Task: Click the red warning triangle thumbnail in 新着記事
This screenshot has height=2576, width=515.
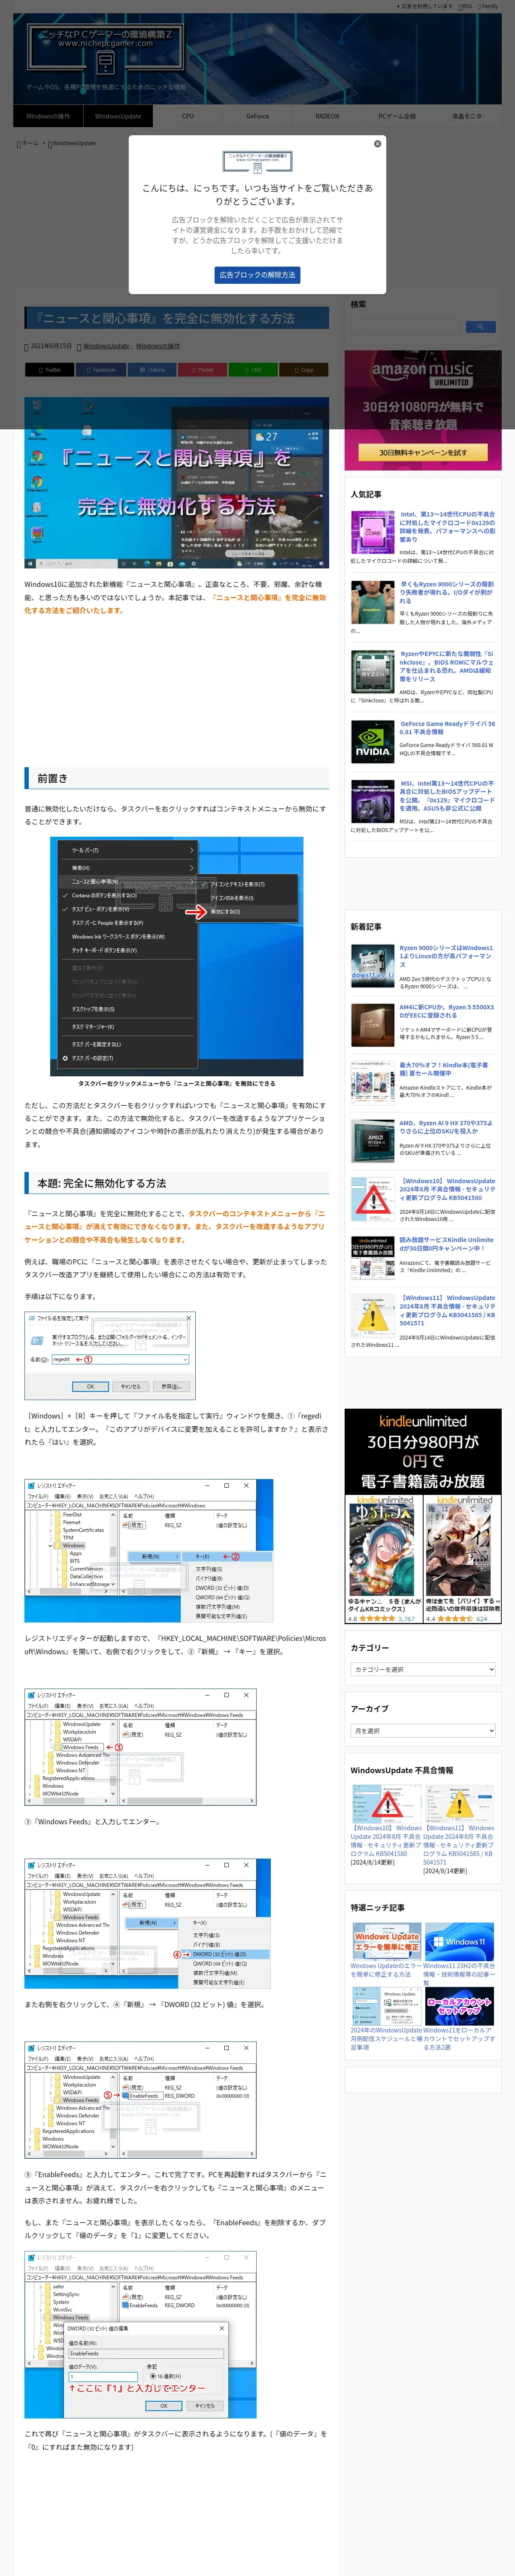Action: [372, 1199]
